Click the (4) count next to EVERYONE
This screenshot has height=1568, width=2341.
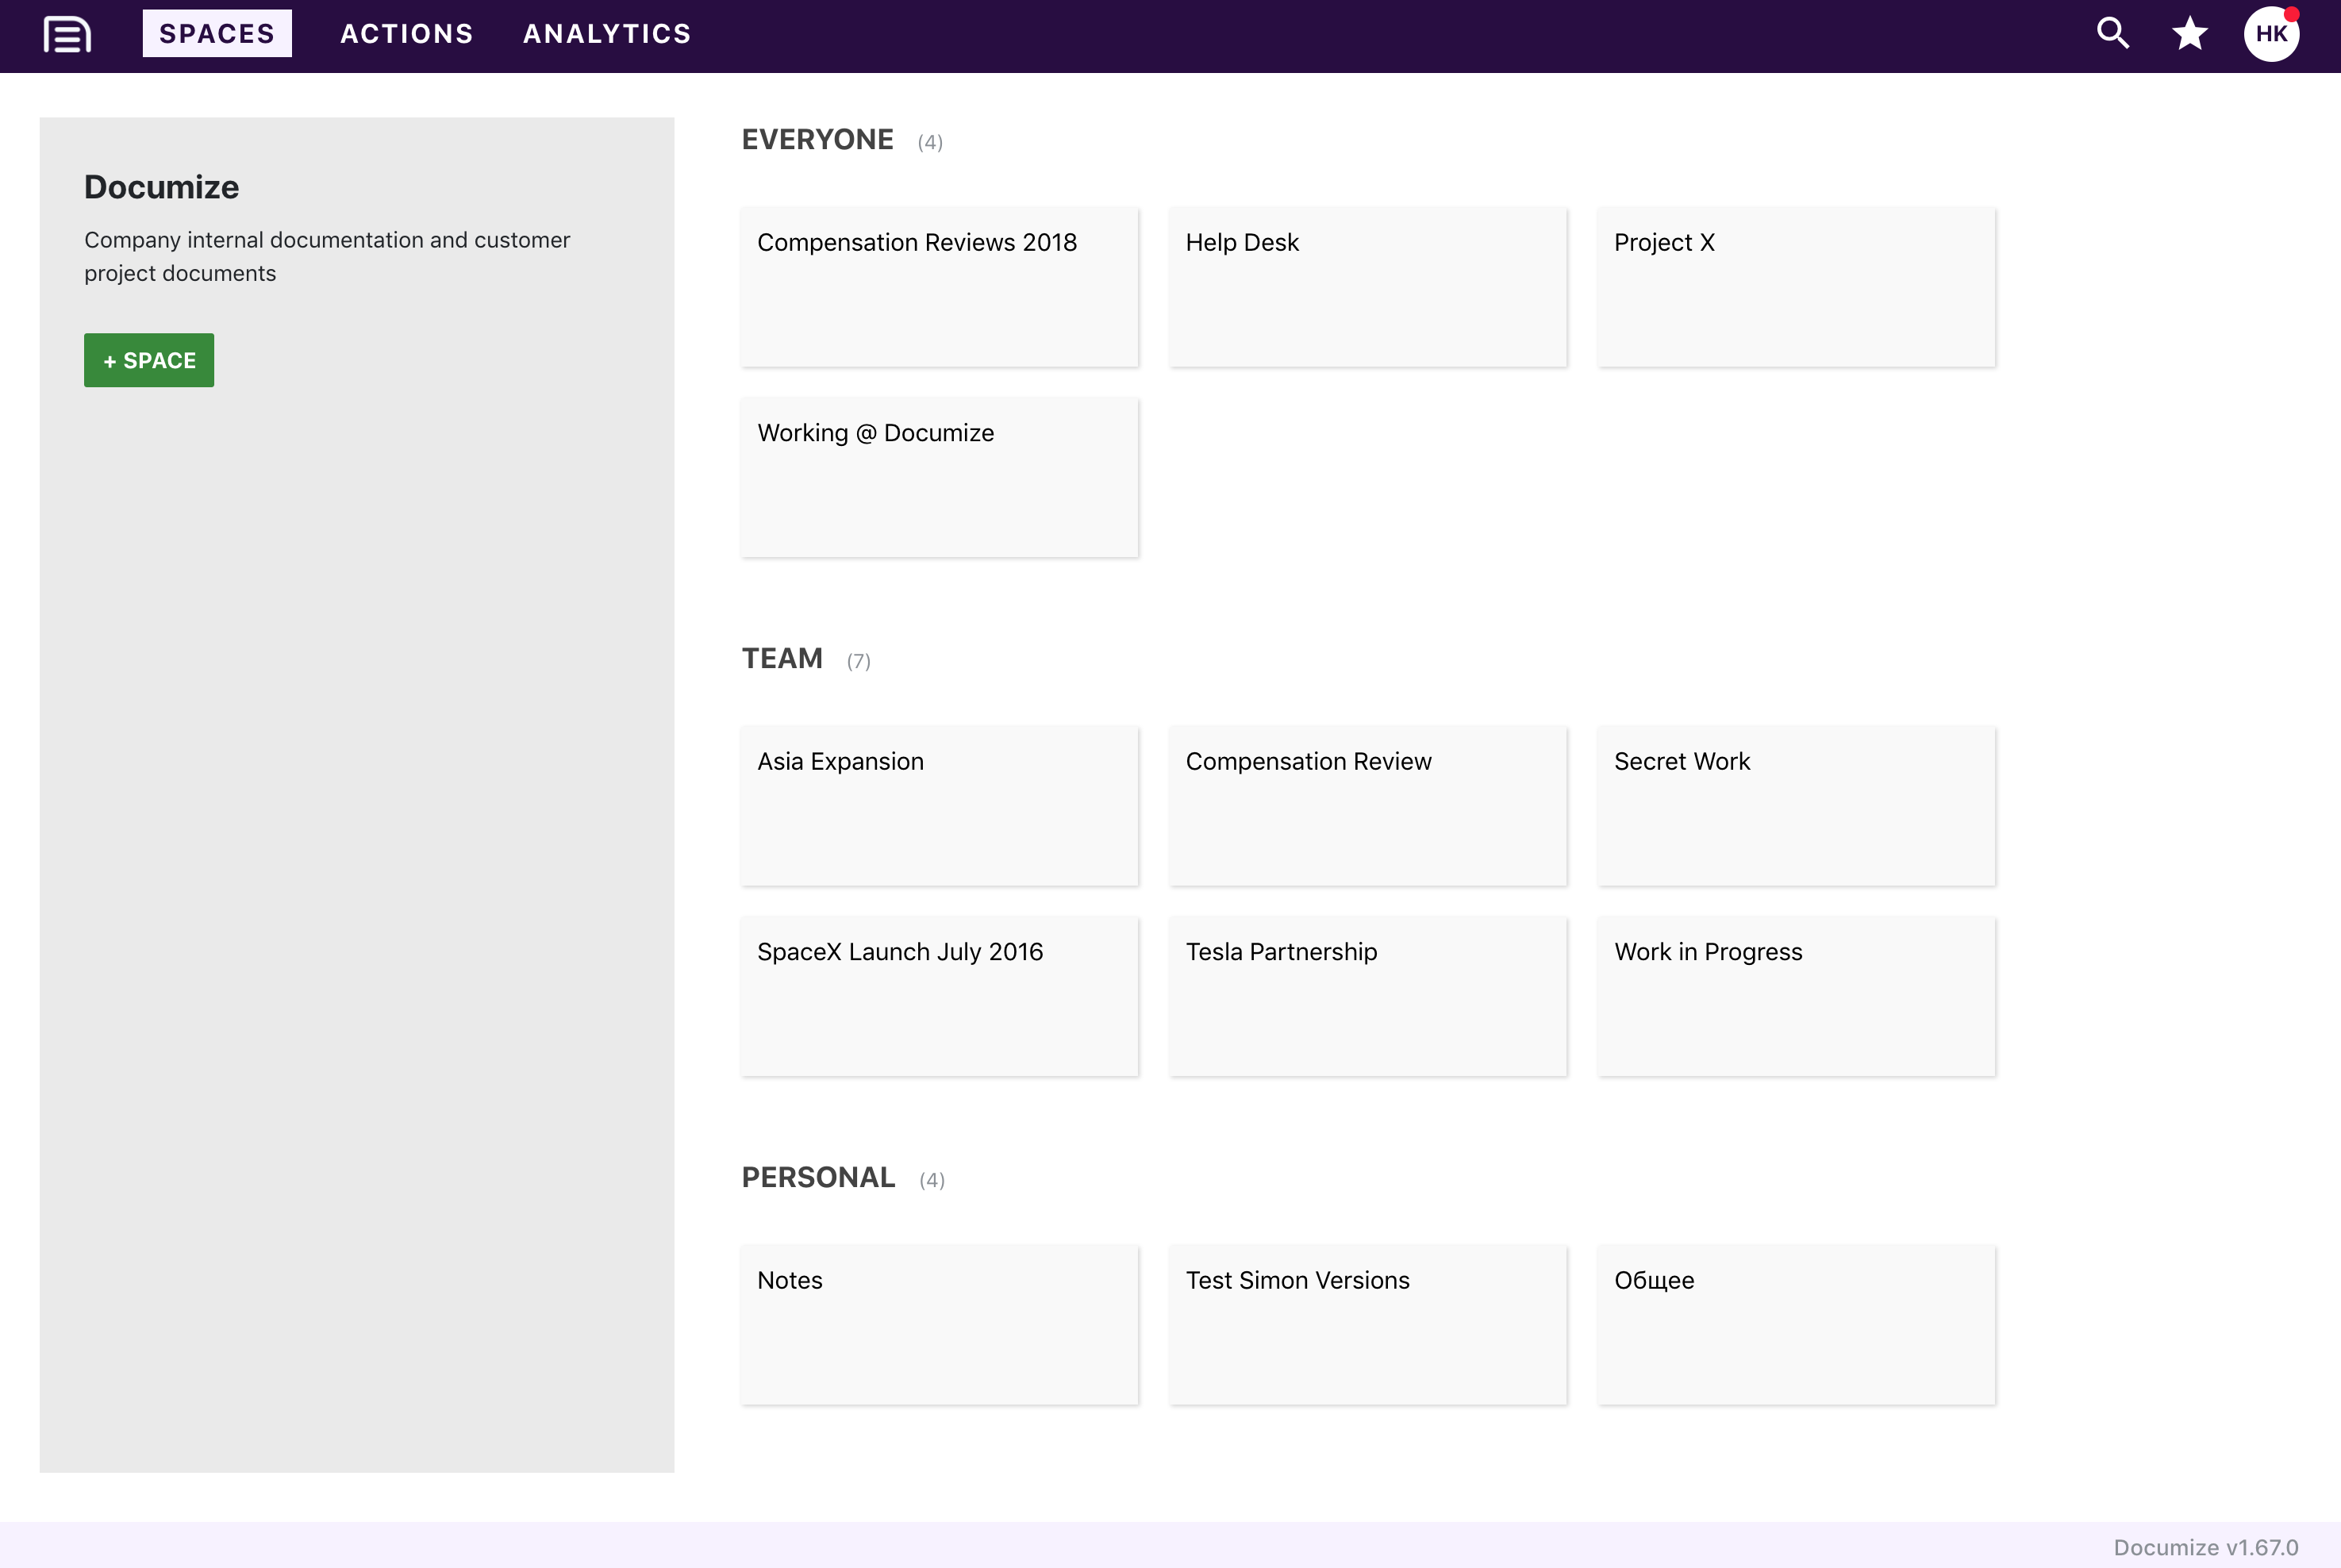pos(930,142)
